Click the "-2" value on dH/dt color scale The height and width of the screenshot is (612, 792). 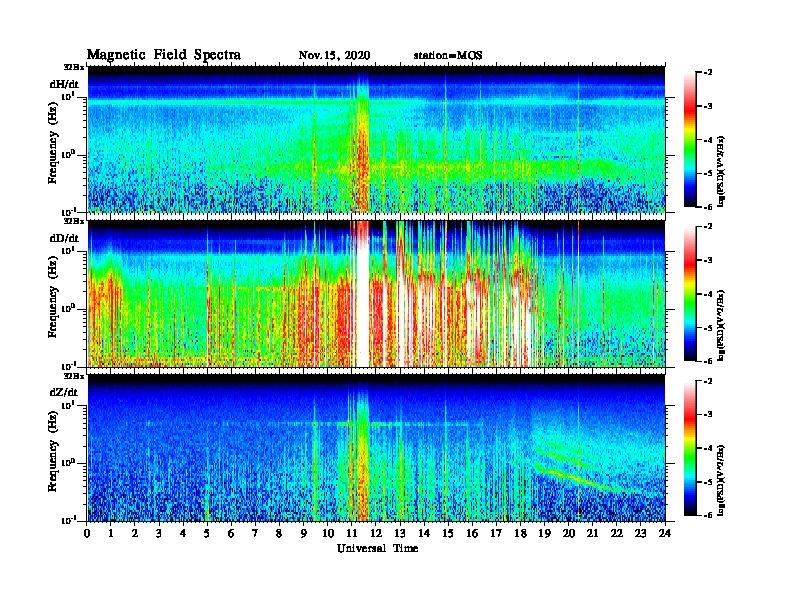coord(708,73)
